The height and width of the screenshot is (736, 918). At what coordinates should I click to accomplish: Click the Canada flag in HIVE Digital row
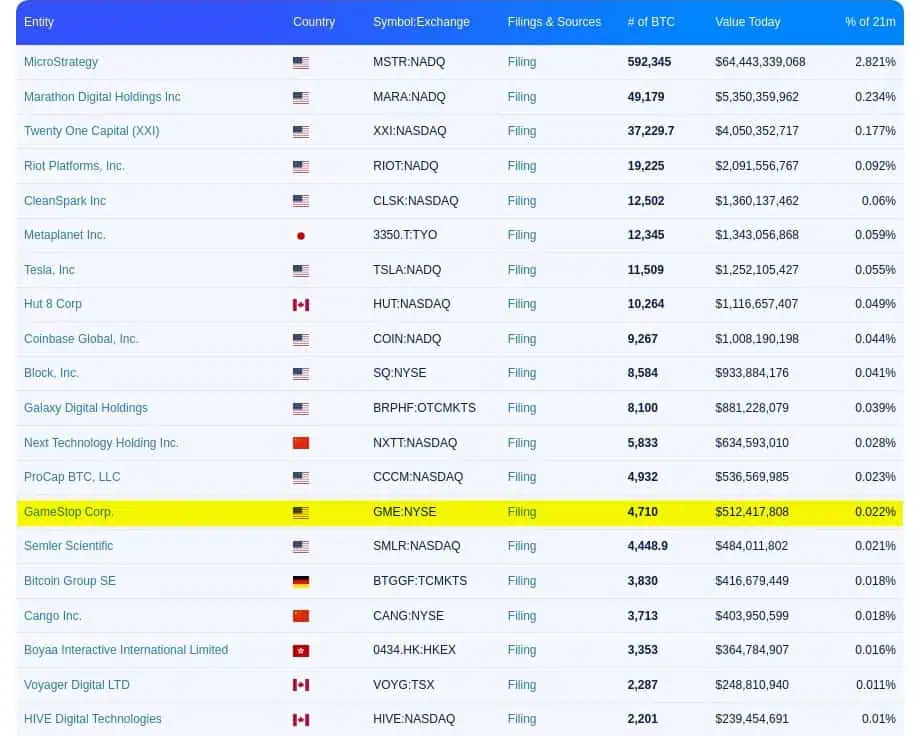click(x=301, y=720)
